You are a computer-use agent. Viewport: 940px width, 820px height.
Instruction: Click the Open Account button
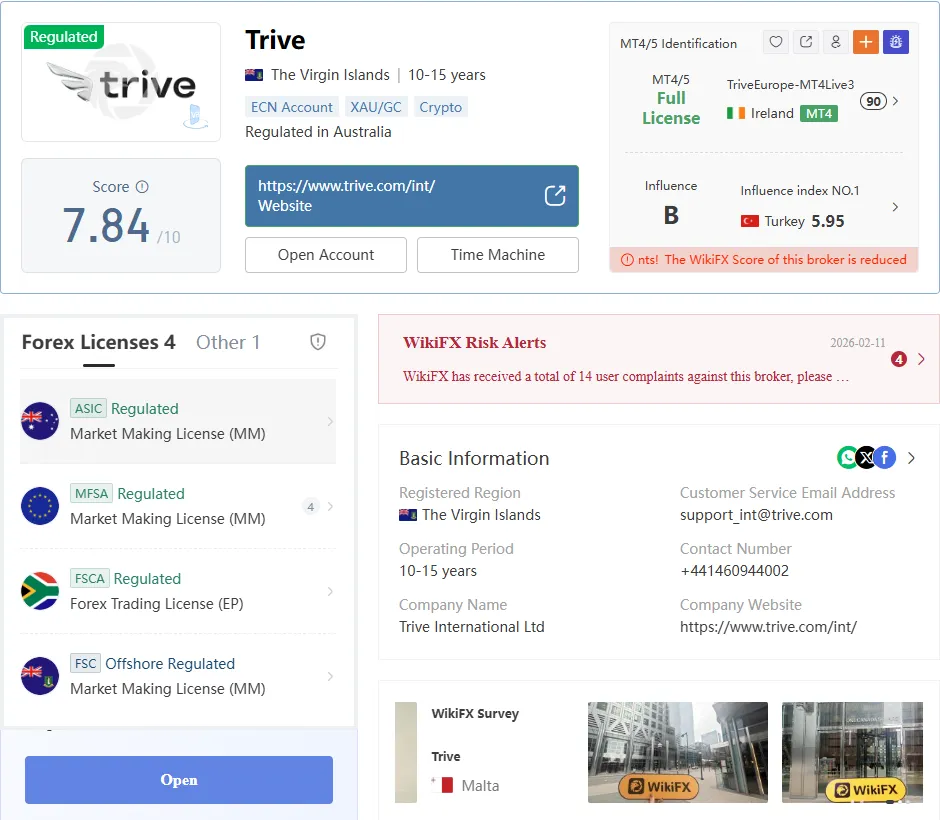tap(326, 255)
